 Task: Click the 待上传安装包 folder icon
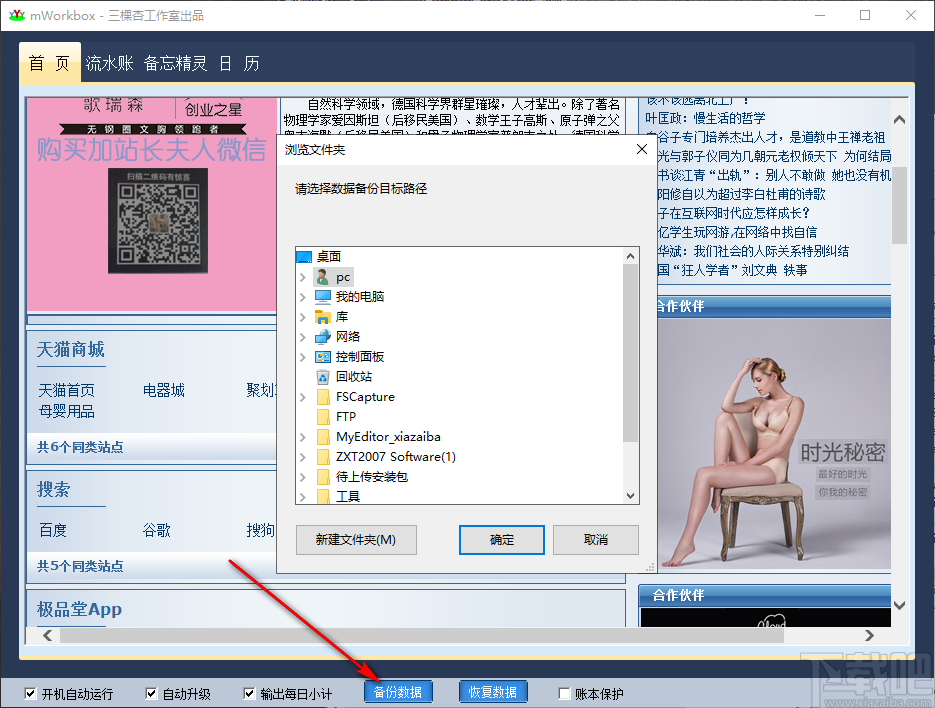[x=323, y=477]
